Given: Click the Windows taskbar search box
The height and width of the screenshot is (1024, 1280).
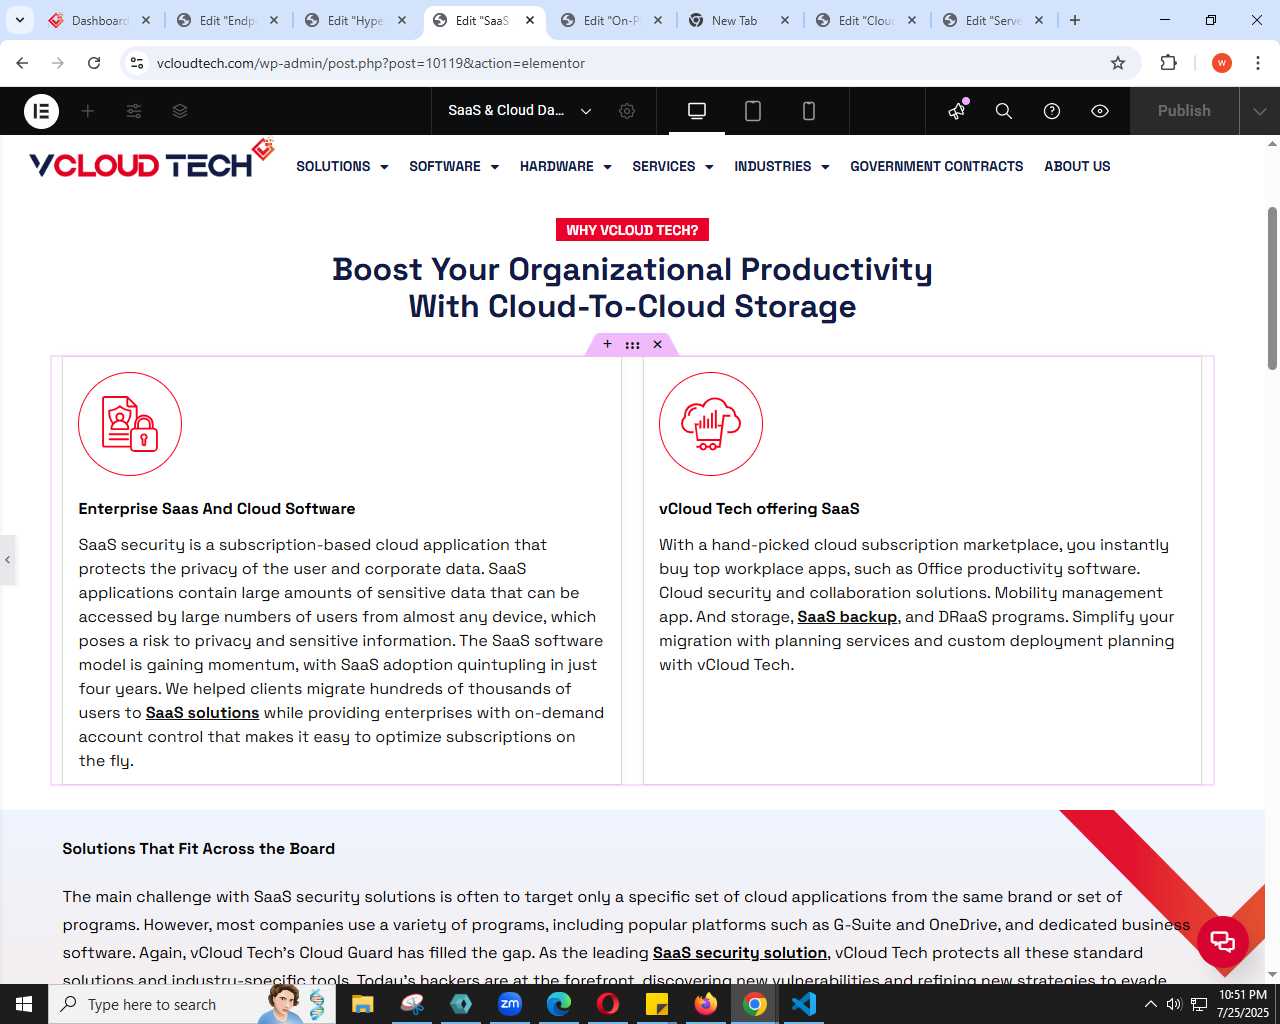Looking at the screenshot, I should [x=190, y=1004].
